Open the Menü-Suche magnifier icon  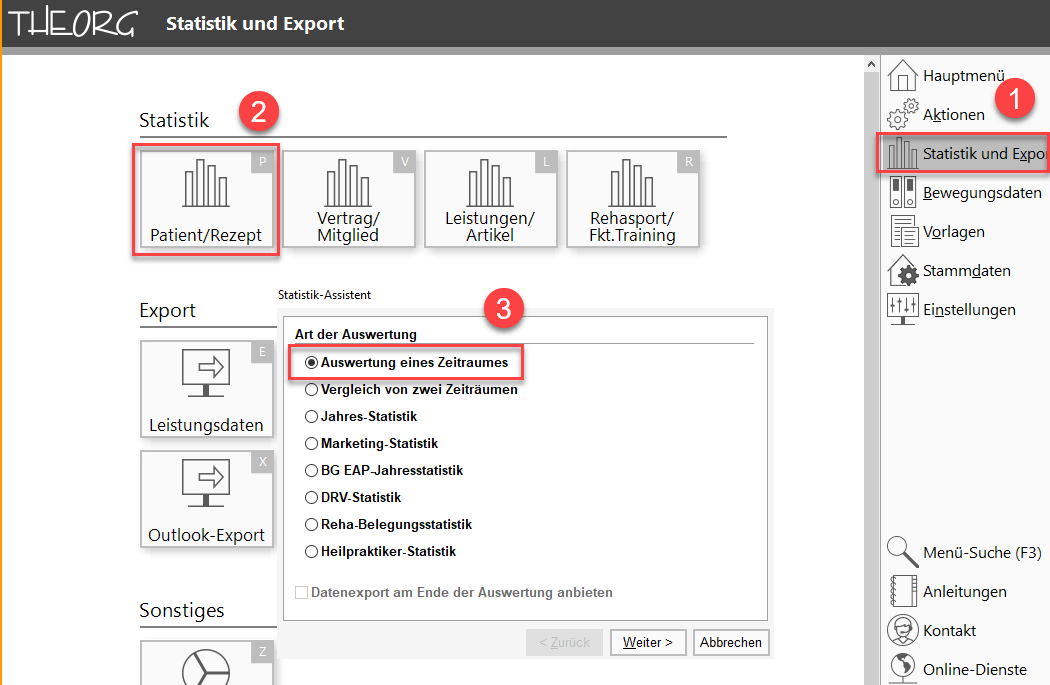[x=903, y=552]
